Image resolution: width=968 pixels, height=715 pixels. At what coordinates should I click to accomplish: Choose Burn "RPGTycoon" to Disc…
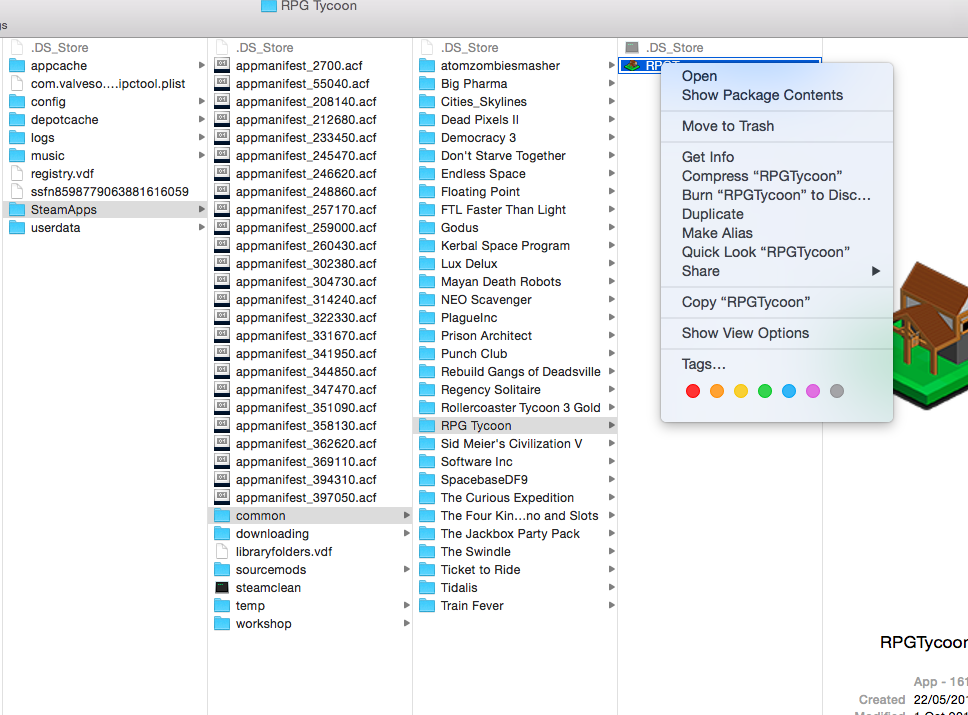777,195
